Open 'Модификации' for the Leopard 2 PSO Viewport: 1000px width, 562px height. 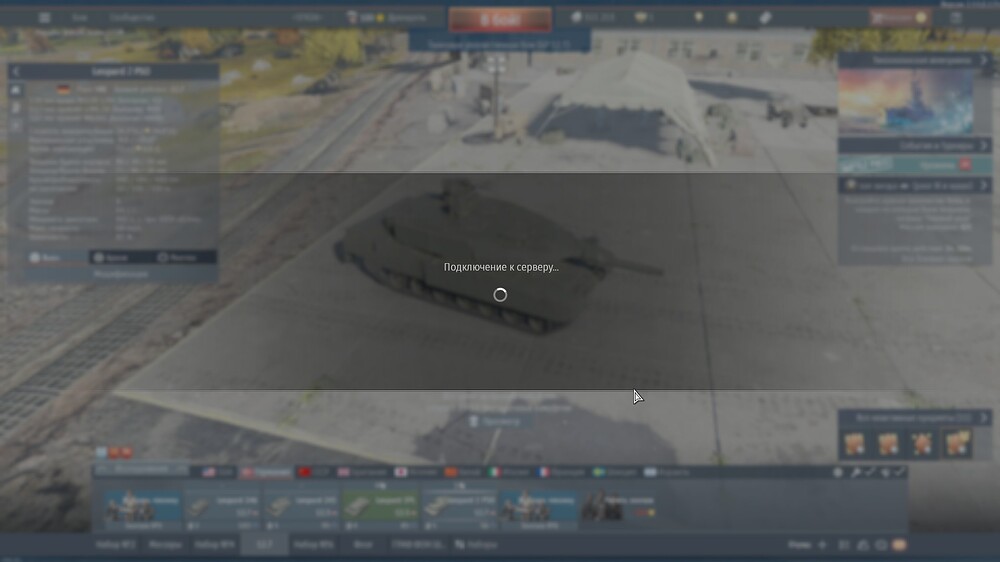coord(120,273)
